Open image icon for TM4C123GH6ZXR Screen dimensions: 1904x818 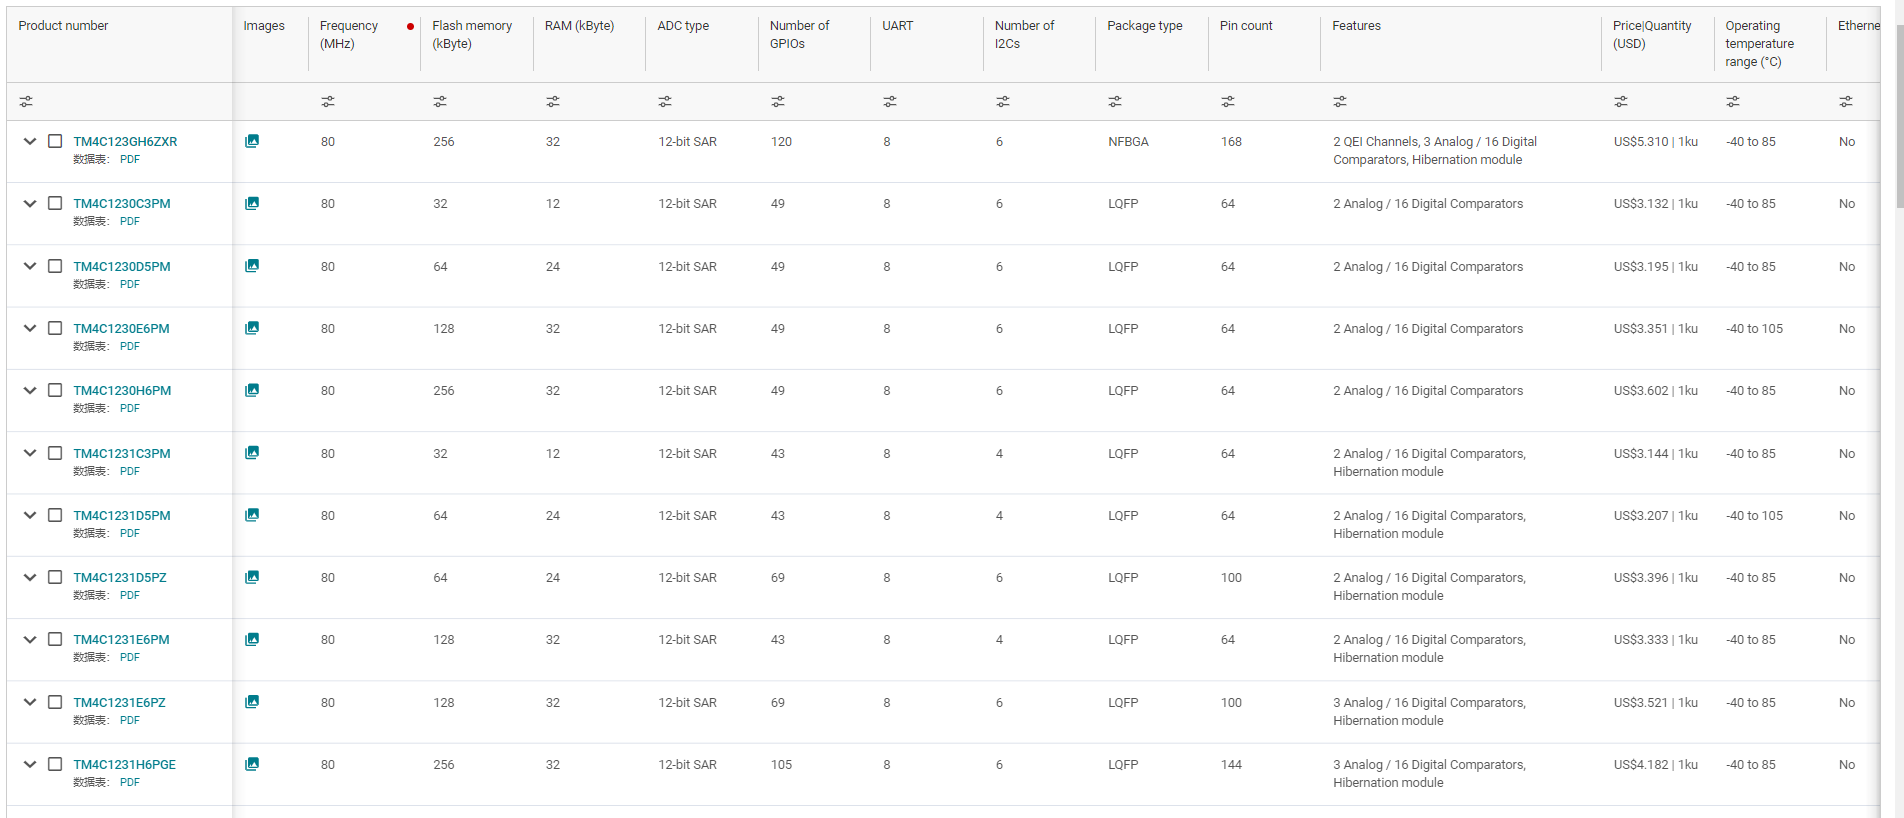[x=252, y=142]
